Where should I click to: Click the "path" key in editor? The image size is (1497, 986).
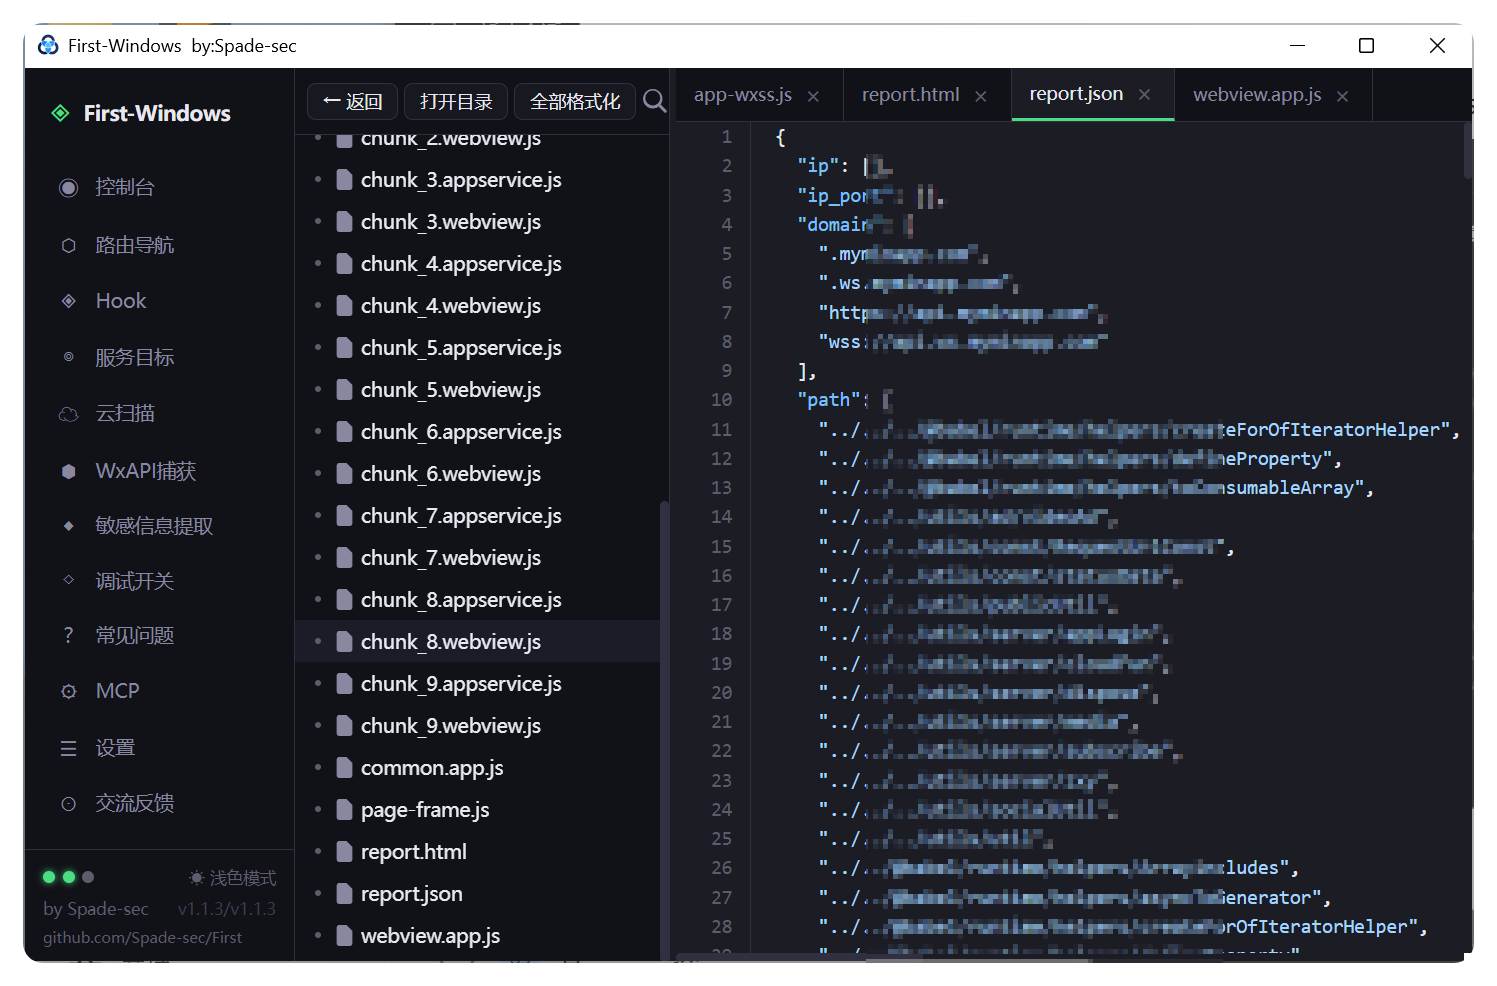[829, 400]
